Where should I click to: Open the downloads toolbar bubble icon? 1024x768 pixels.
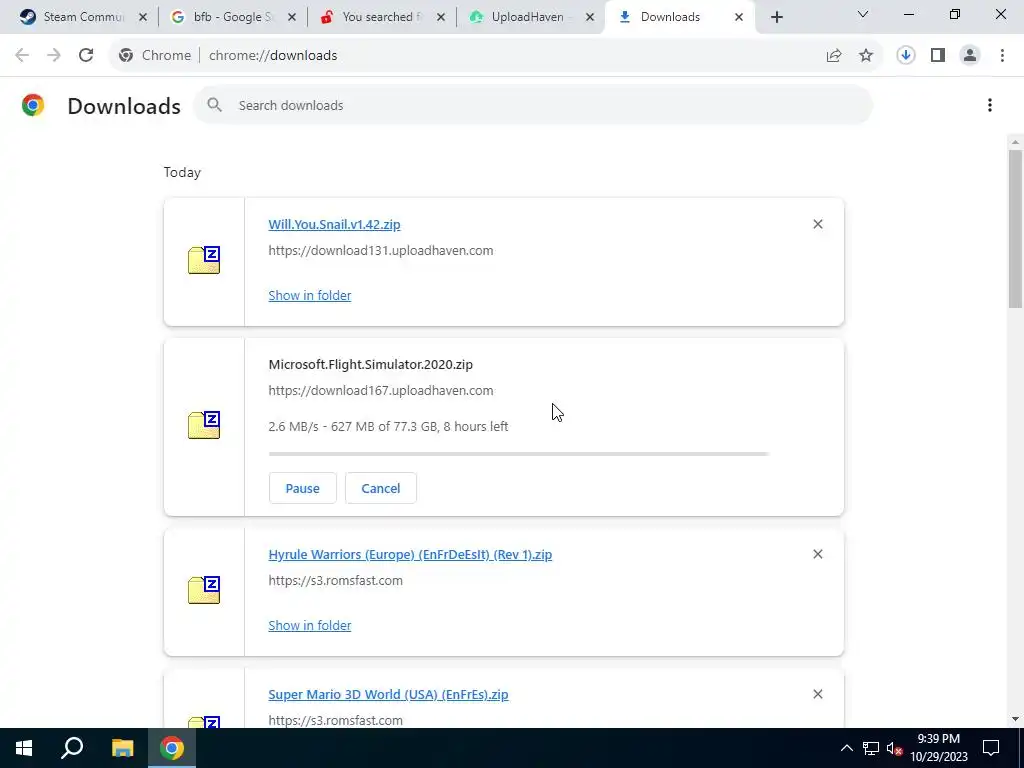(906, 56)
